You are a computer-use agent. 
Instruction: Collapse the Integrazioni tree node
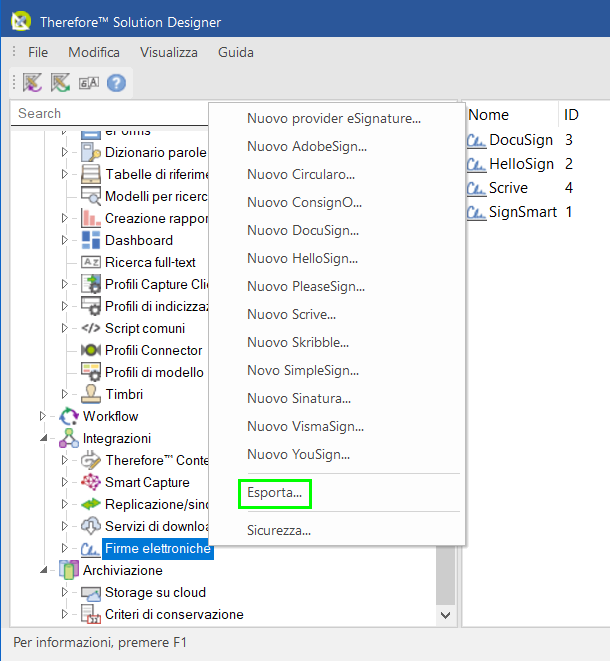click(43, 438)
